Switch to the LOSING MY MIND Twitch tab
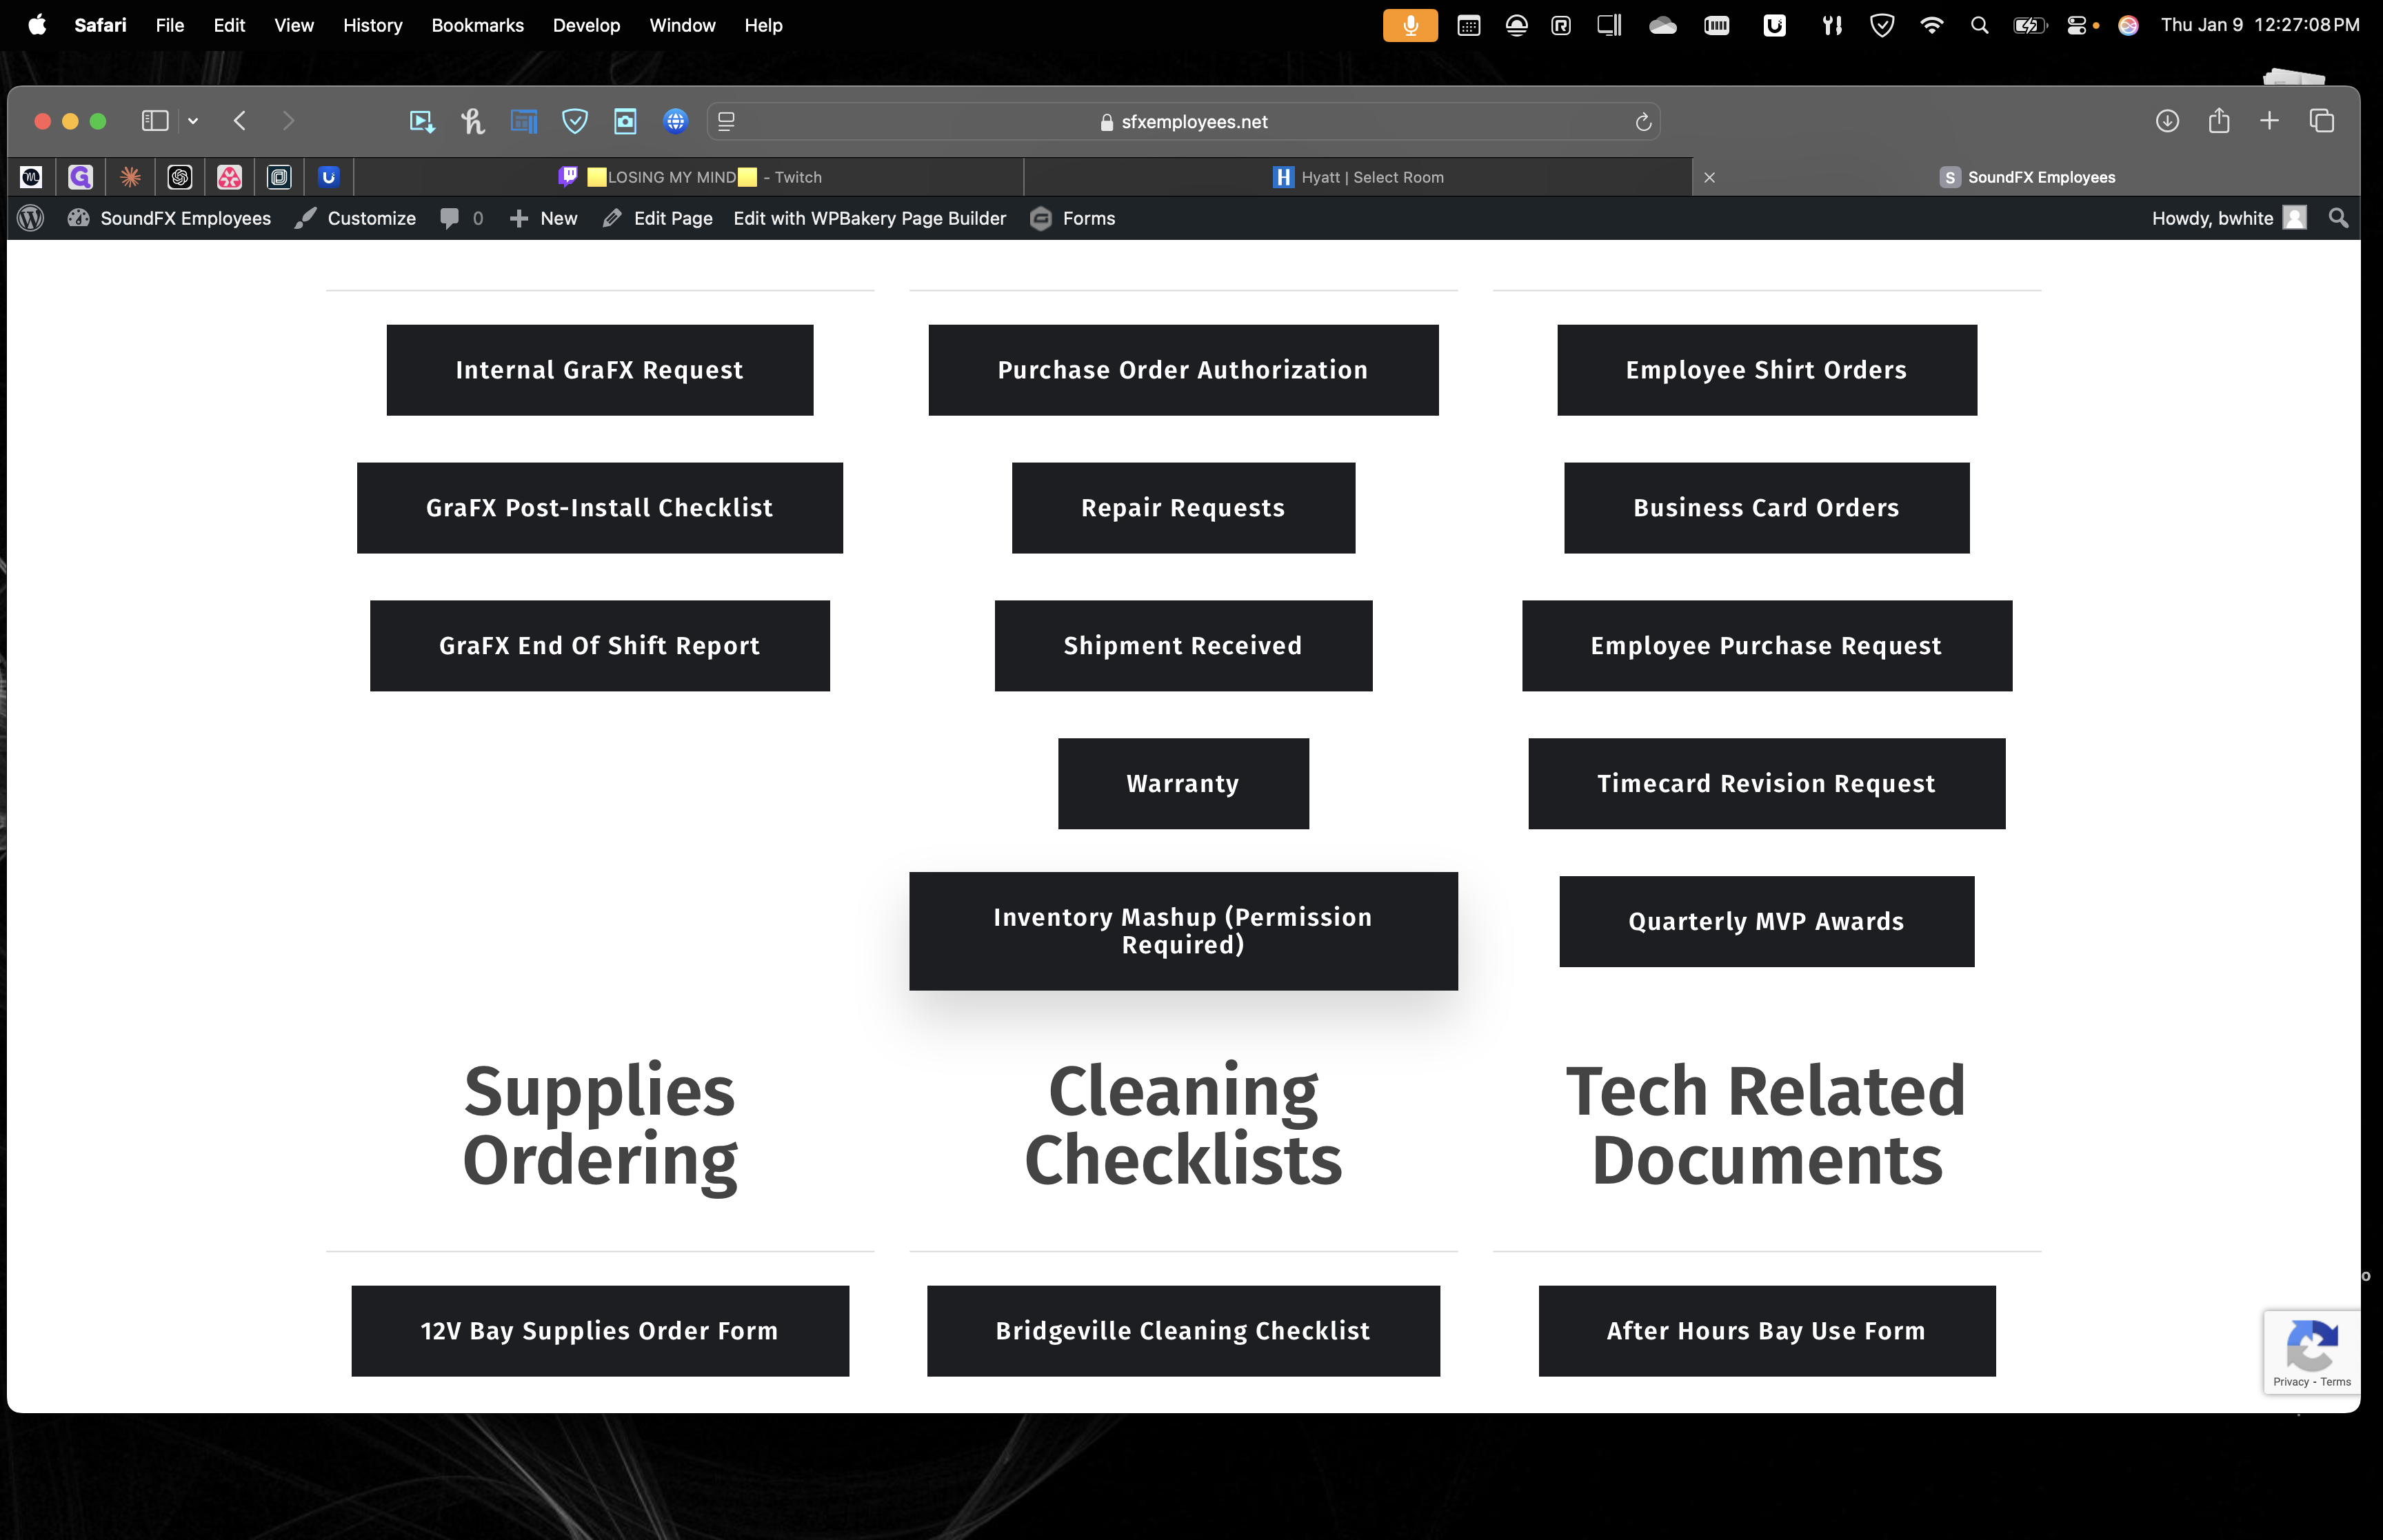This screenshot has width=2383, height=1540. (x=690, y=177)
